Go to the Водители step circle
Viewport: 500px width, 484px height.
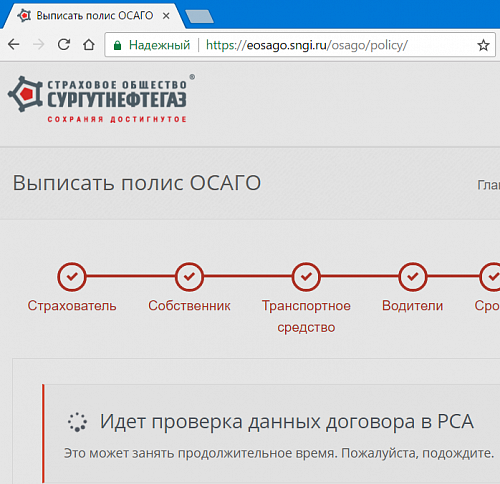(x=413, y=277)
